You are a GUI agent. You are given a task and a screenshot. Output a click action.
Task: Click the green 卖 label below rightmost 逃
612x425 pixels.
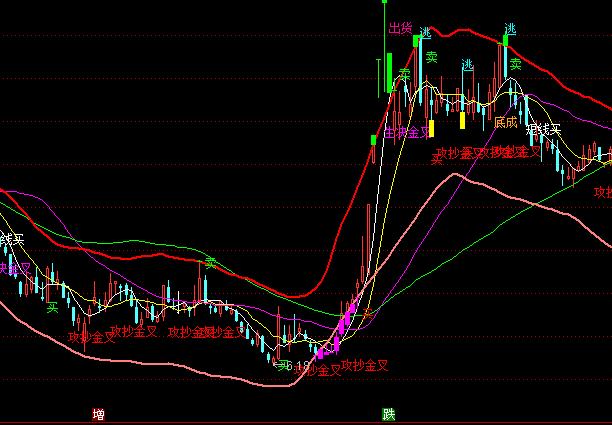(x=515, y=65)
